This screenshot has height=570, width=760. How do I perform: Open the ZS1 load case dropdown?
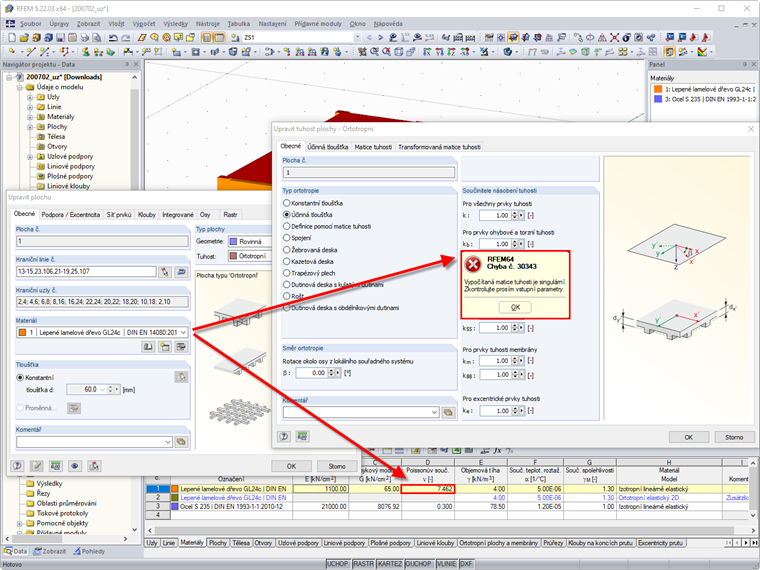tap(357, 37)
